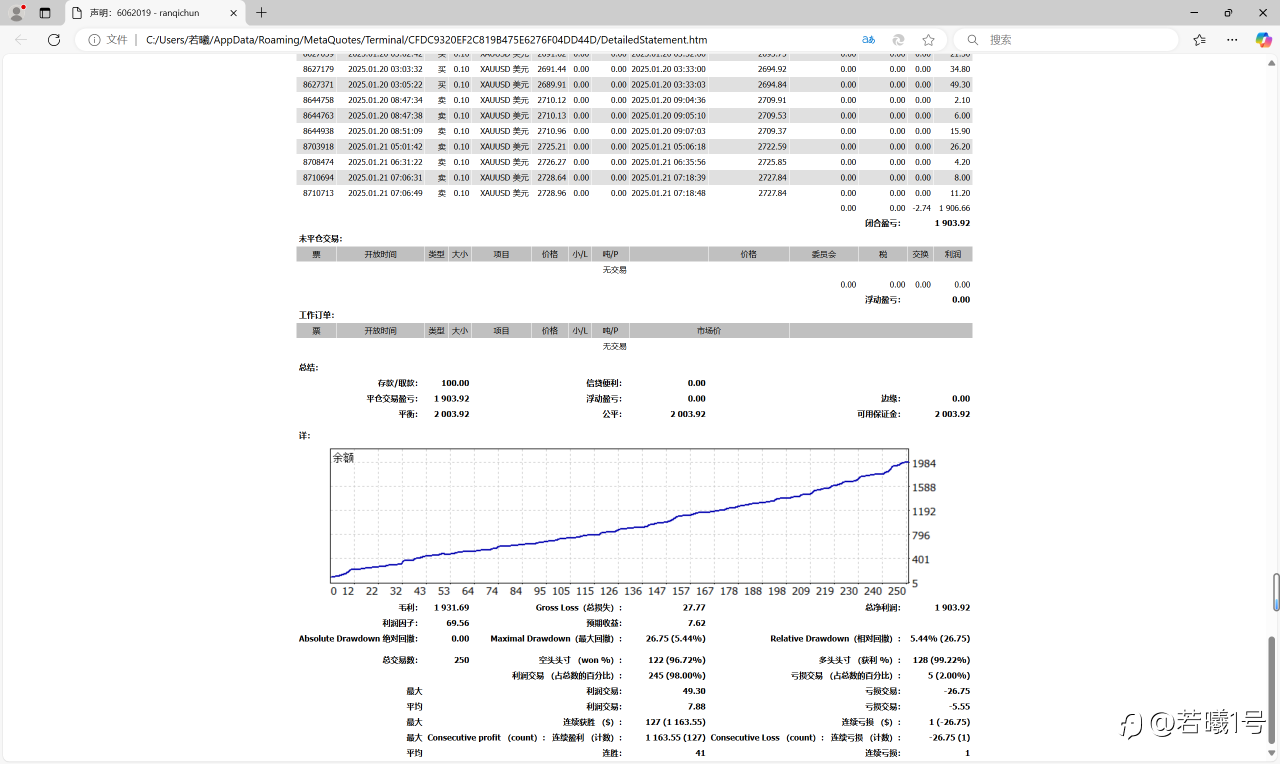Open the Edge settings and more menu
The image size is (1280, 764).
pyautogui.click(x=1232, y=40)
